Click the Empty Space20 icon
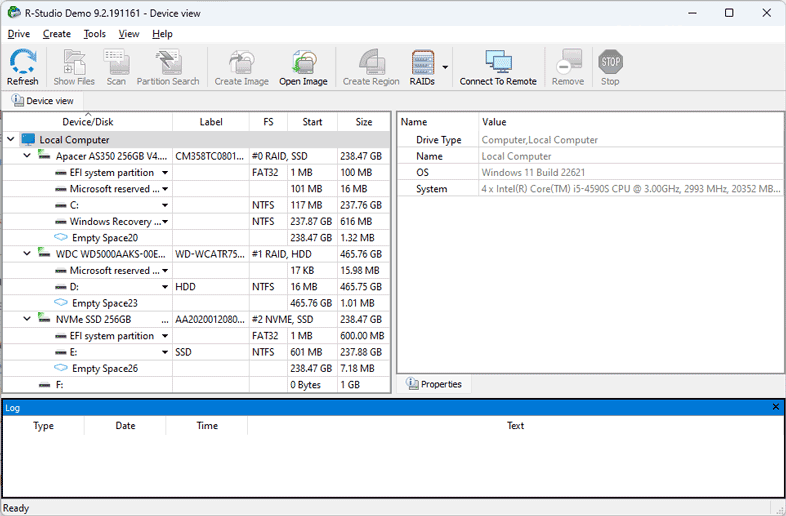Screen dimensions: 786x516 point(61,237)
